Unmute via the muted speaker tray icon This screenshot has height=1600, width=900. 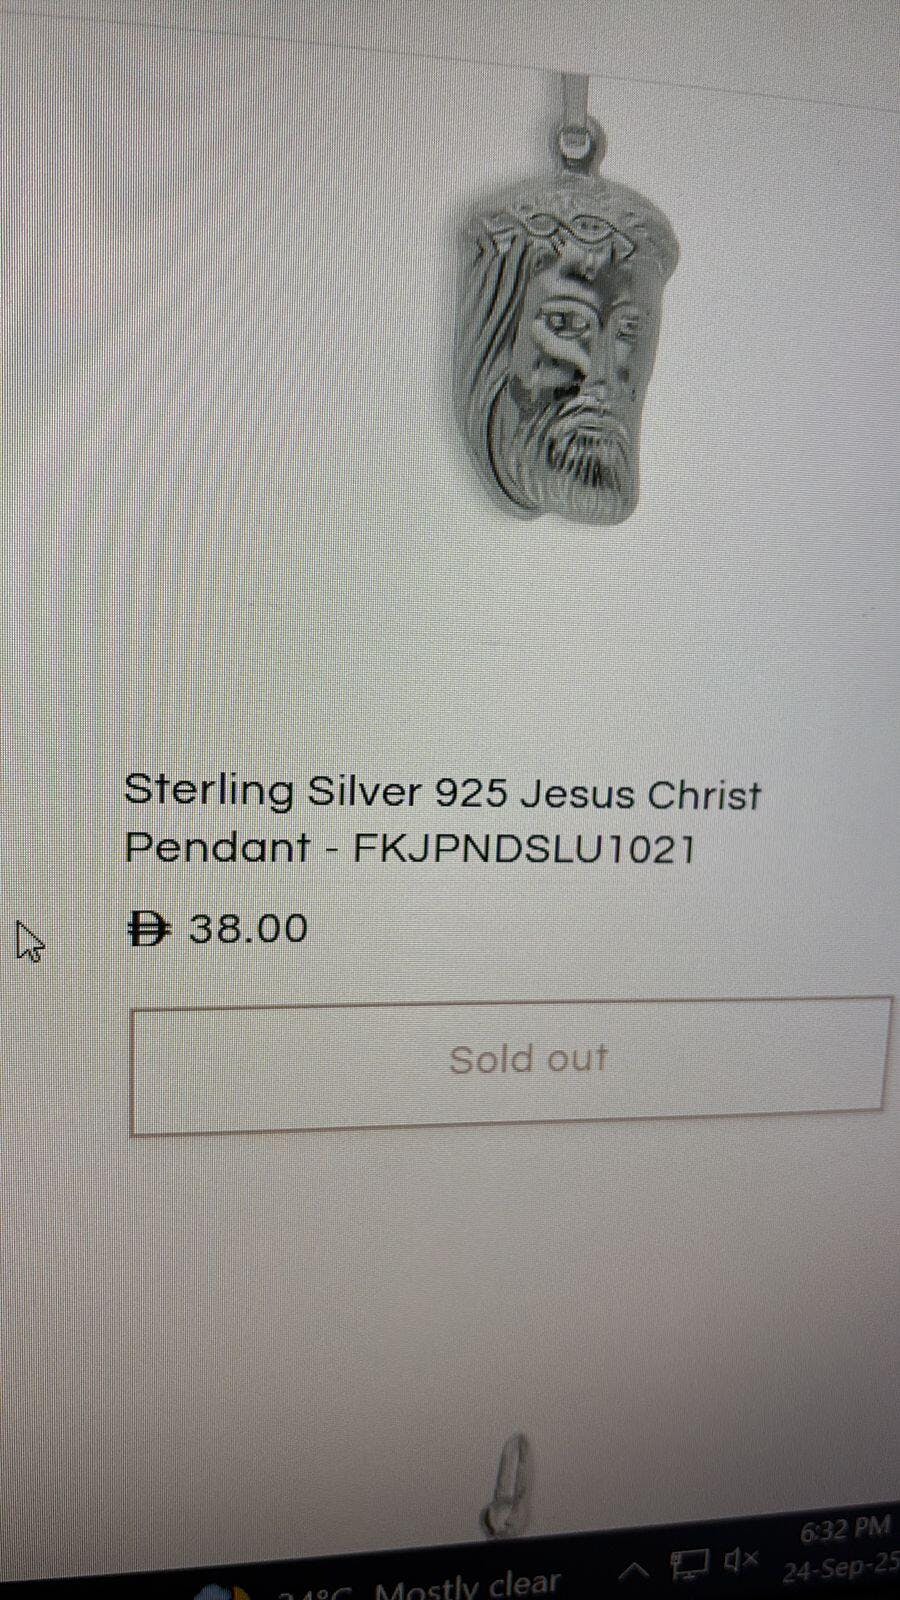(x=741, y=1558)
